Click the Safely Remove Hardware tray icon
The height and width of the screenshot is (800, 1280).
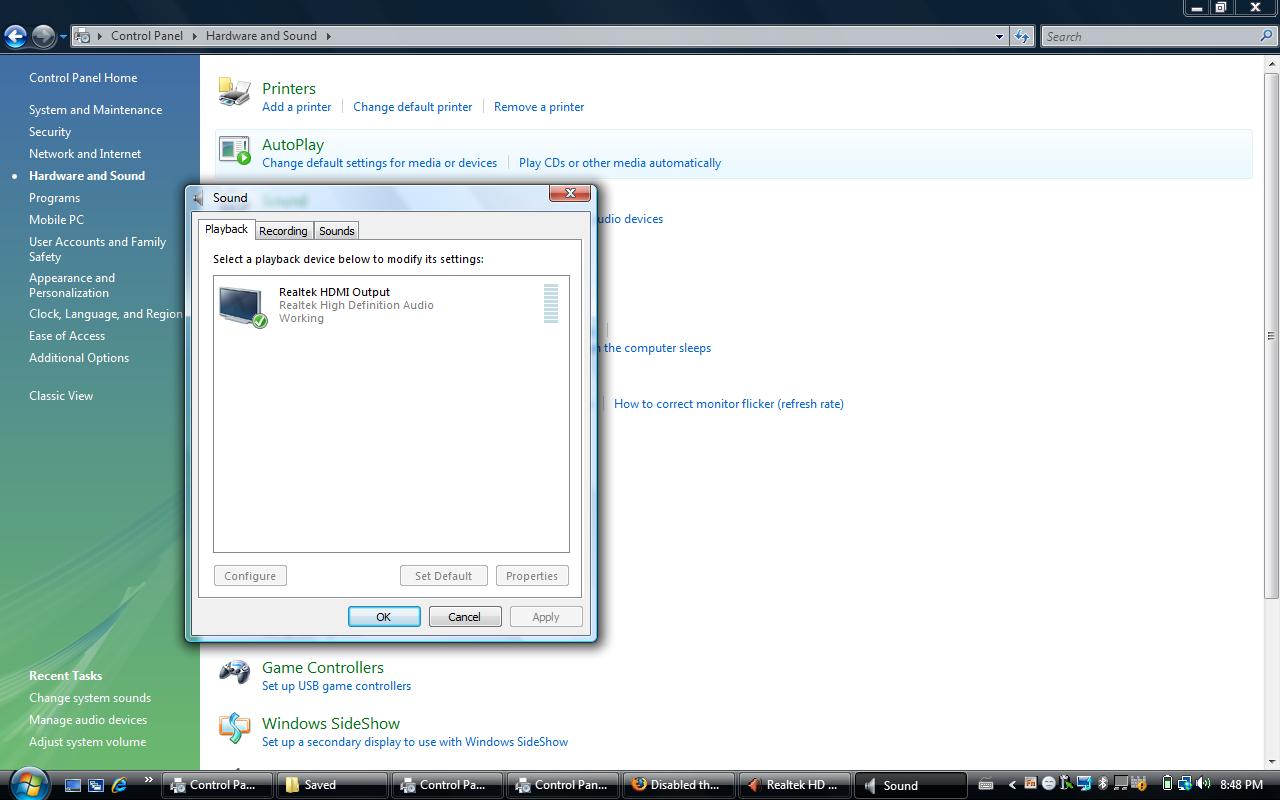[x=1066, y=783]
